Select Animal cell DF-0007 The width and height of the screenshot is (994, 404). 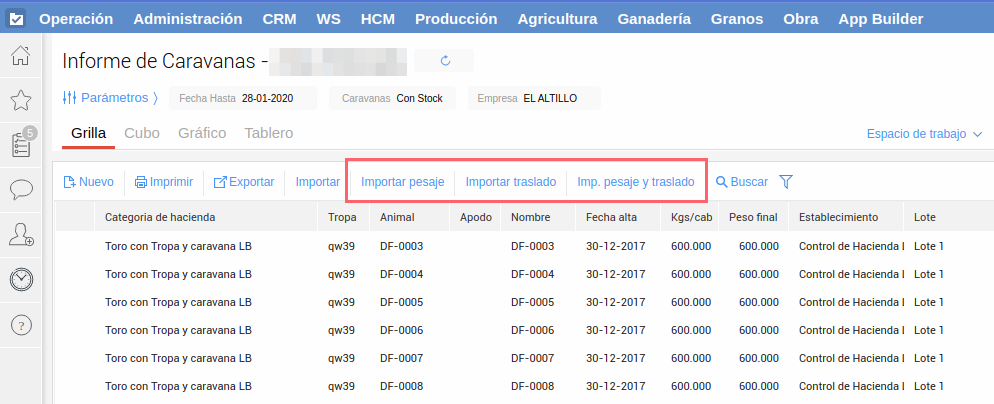(x=401, y=358)
